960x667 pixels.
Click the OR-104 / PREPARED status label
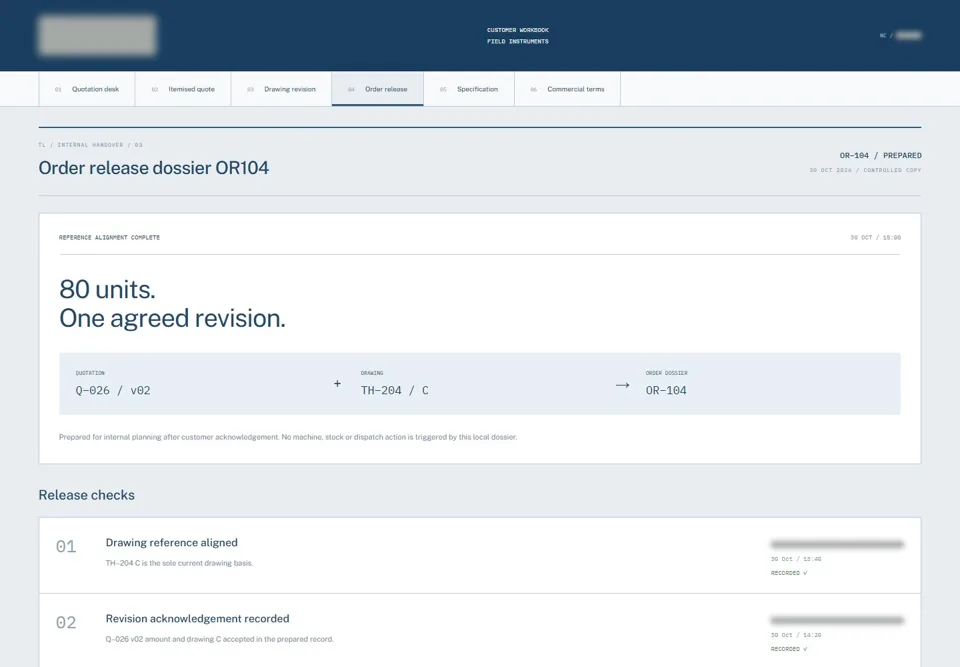880,156
